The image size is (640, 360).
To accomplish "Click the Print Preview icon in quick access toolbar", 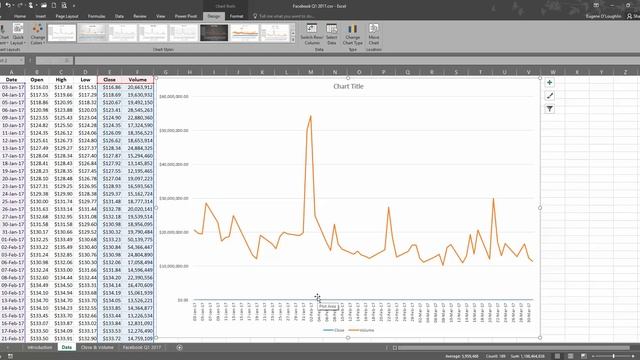I will tap(64, 5).
